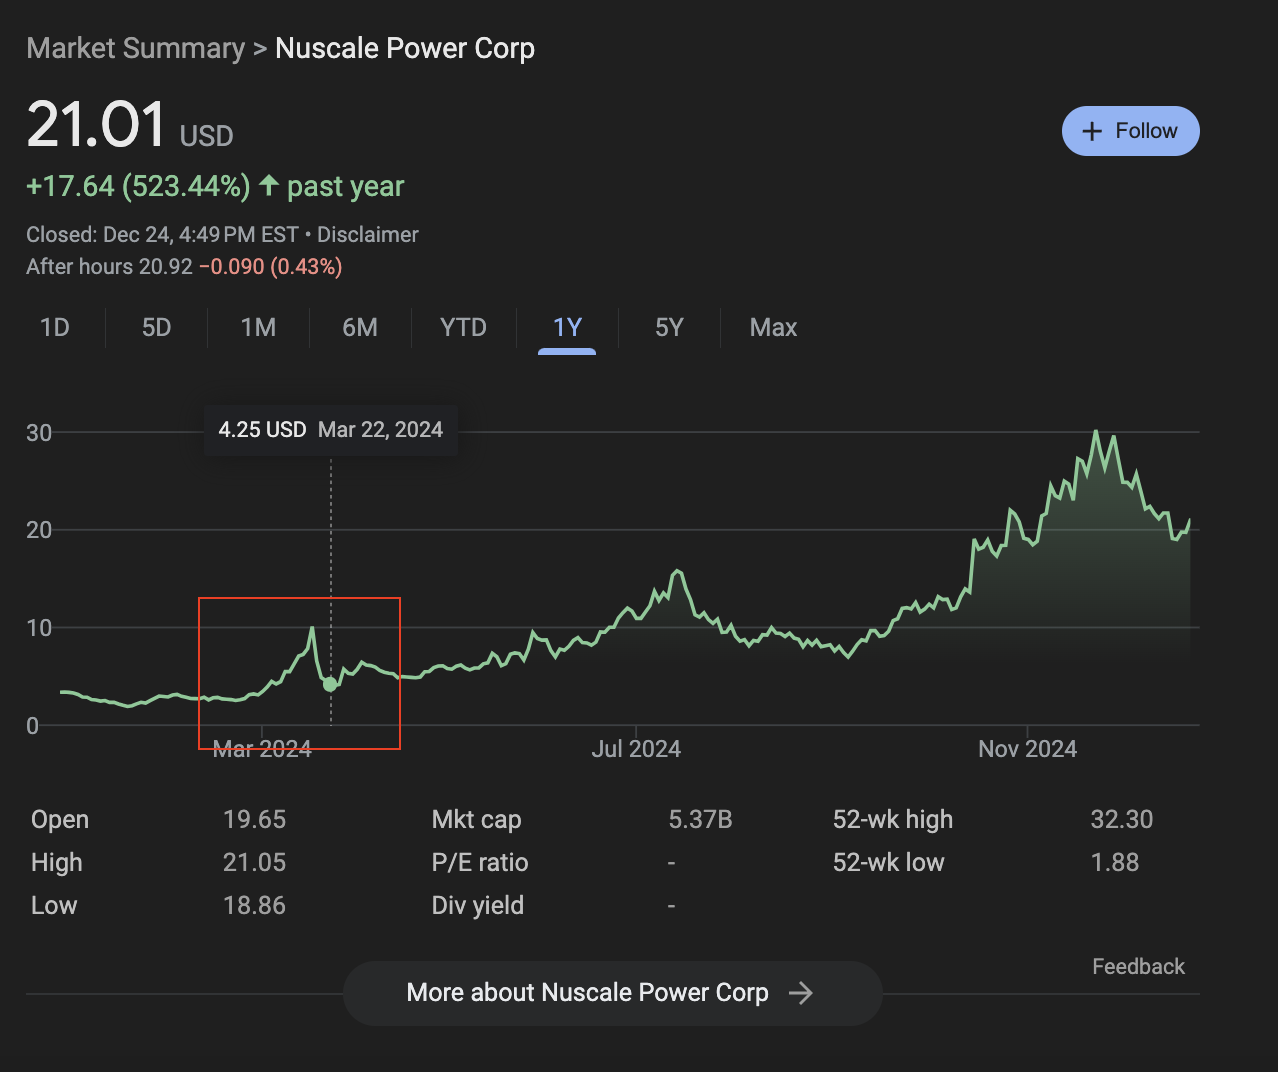The height and width of the screenshot is (1072, 1278).
Task: Click the green up arrow past year
Action: pos(268,185)
